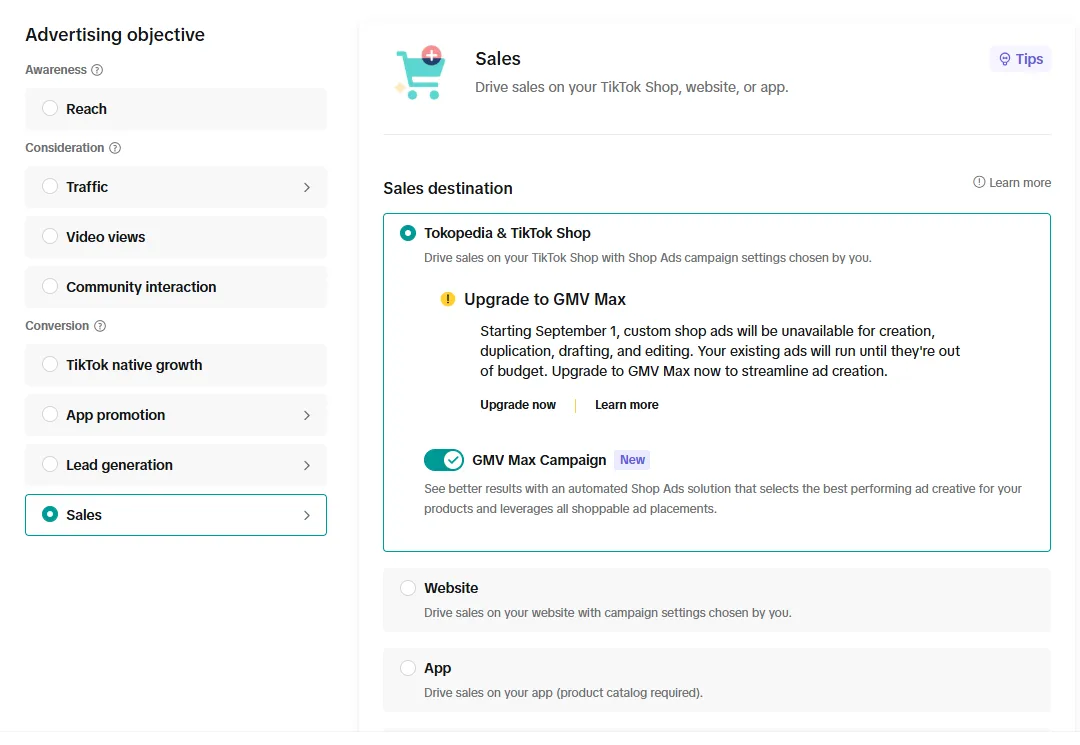The width and height of the screenshot is (1080, 745).
Task: Choose the Community interaction radio button
Action: click(50, 286)
